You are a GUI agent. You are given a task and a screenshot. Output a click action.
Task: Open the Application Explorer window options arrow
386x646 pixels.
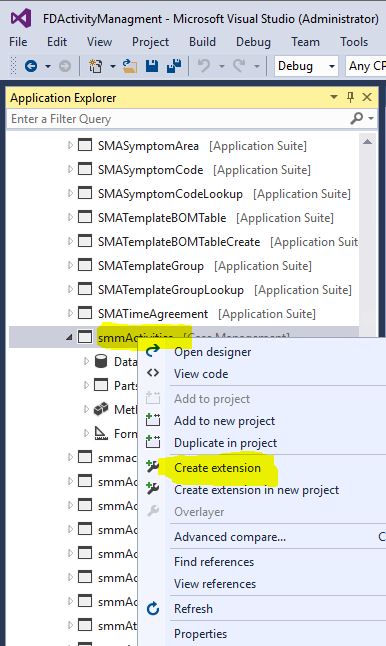tap(334, 98)
